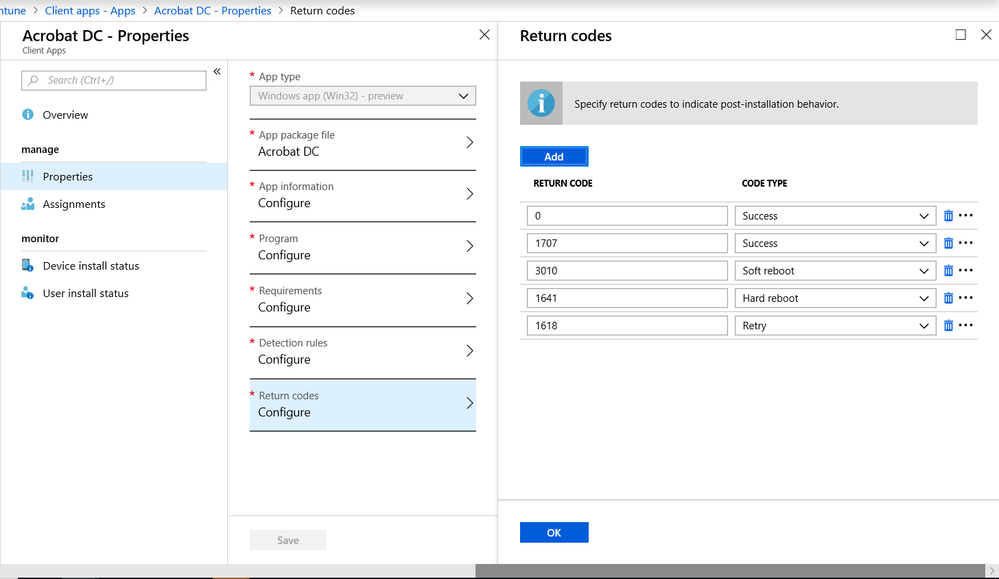Screen dimensions: 999x579
Task: Focus the Search (Ctrl+/) field
Action: [114, 80]
